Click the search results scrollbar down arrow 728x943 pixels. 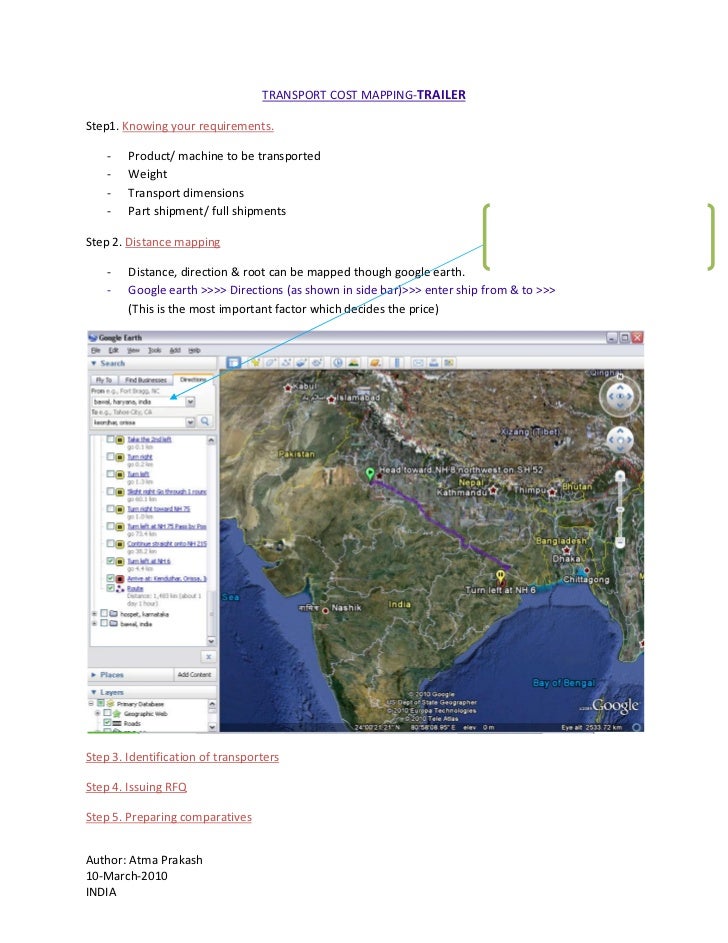[x=211, y=641]
